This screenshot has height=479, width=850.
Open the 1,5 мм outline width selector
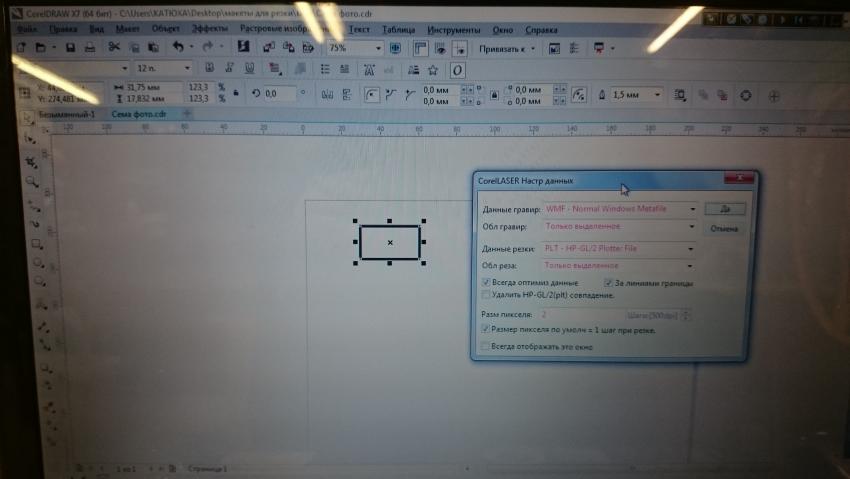click(x=658, y=94)
